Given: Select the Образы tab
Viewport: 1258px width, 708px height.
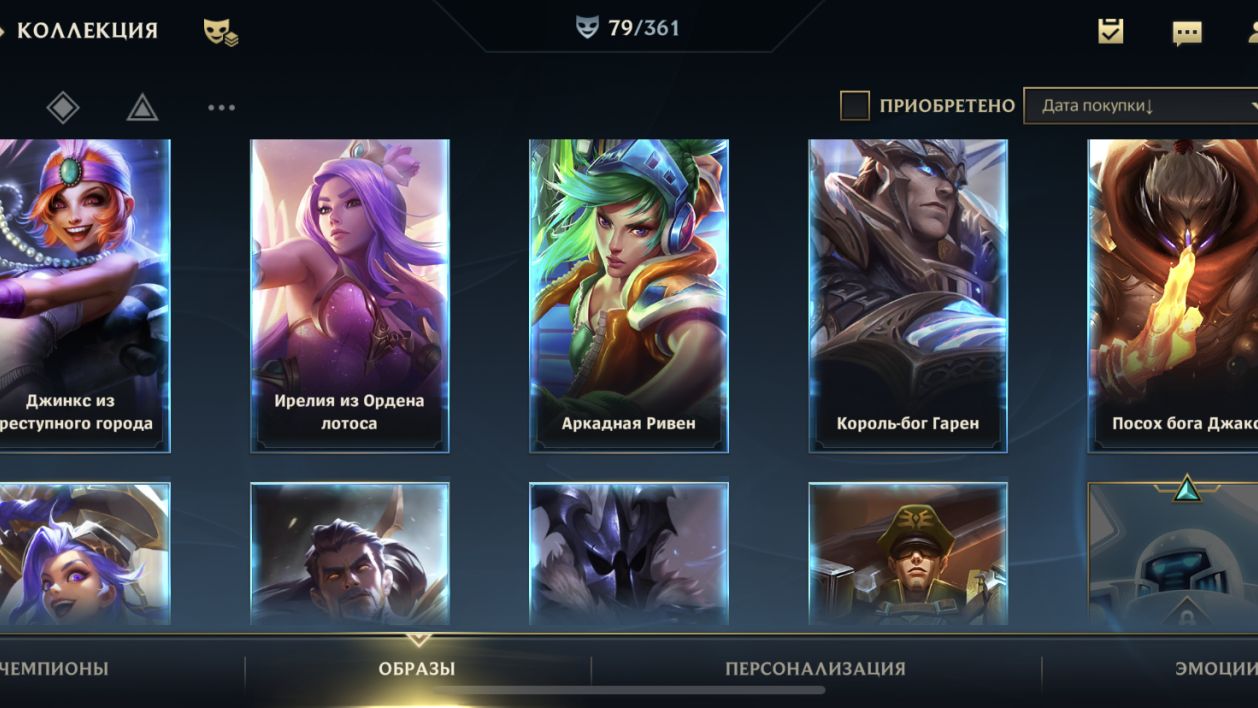Looking at the screenshot, I should click(x=417, y=669).
